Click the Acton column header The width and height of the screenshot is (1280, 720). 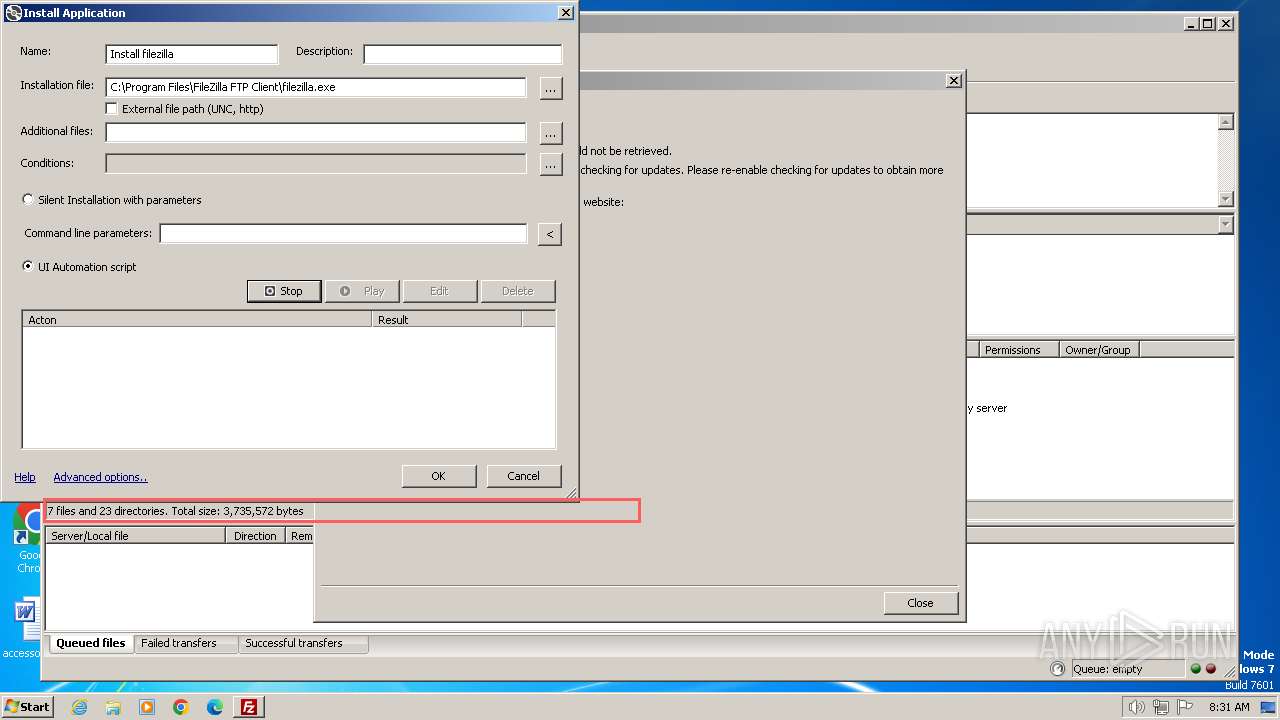197,320
